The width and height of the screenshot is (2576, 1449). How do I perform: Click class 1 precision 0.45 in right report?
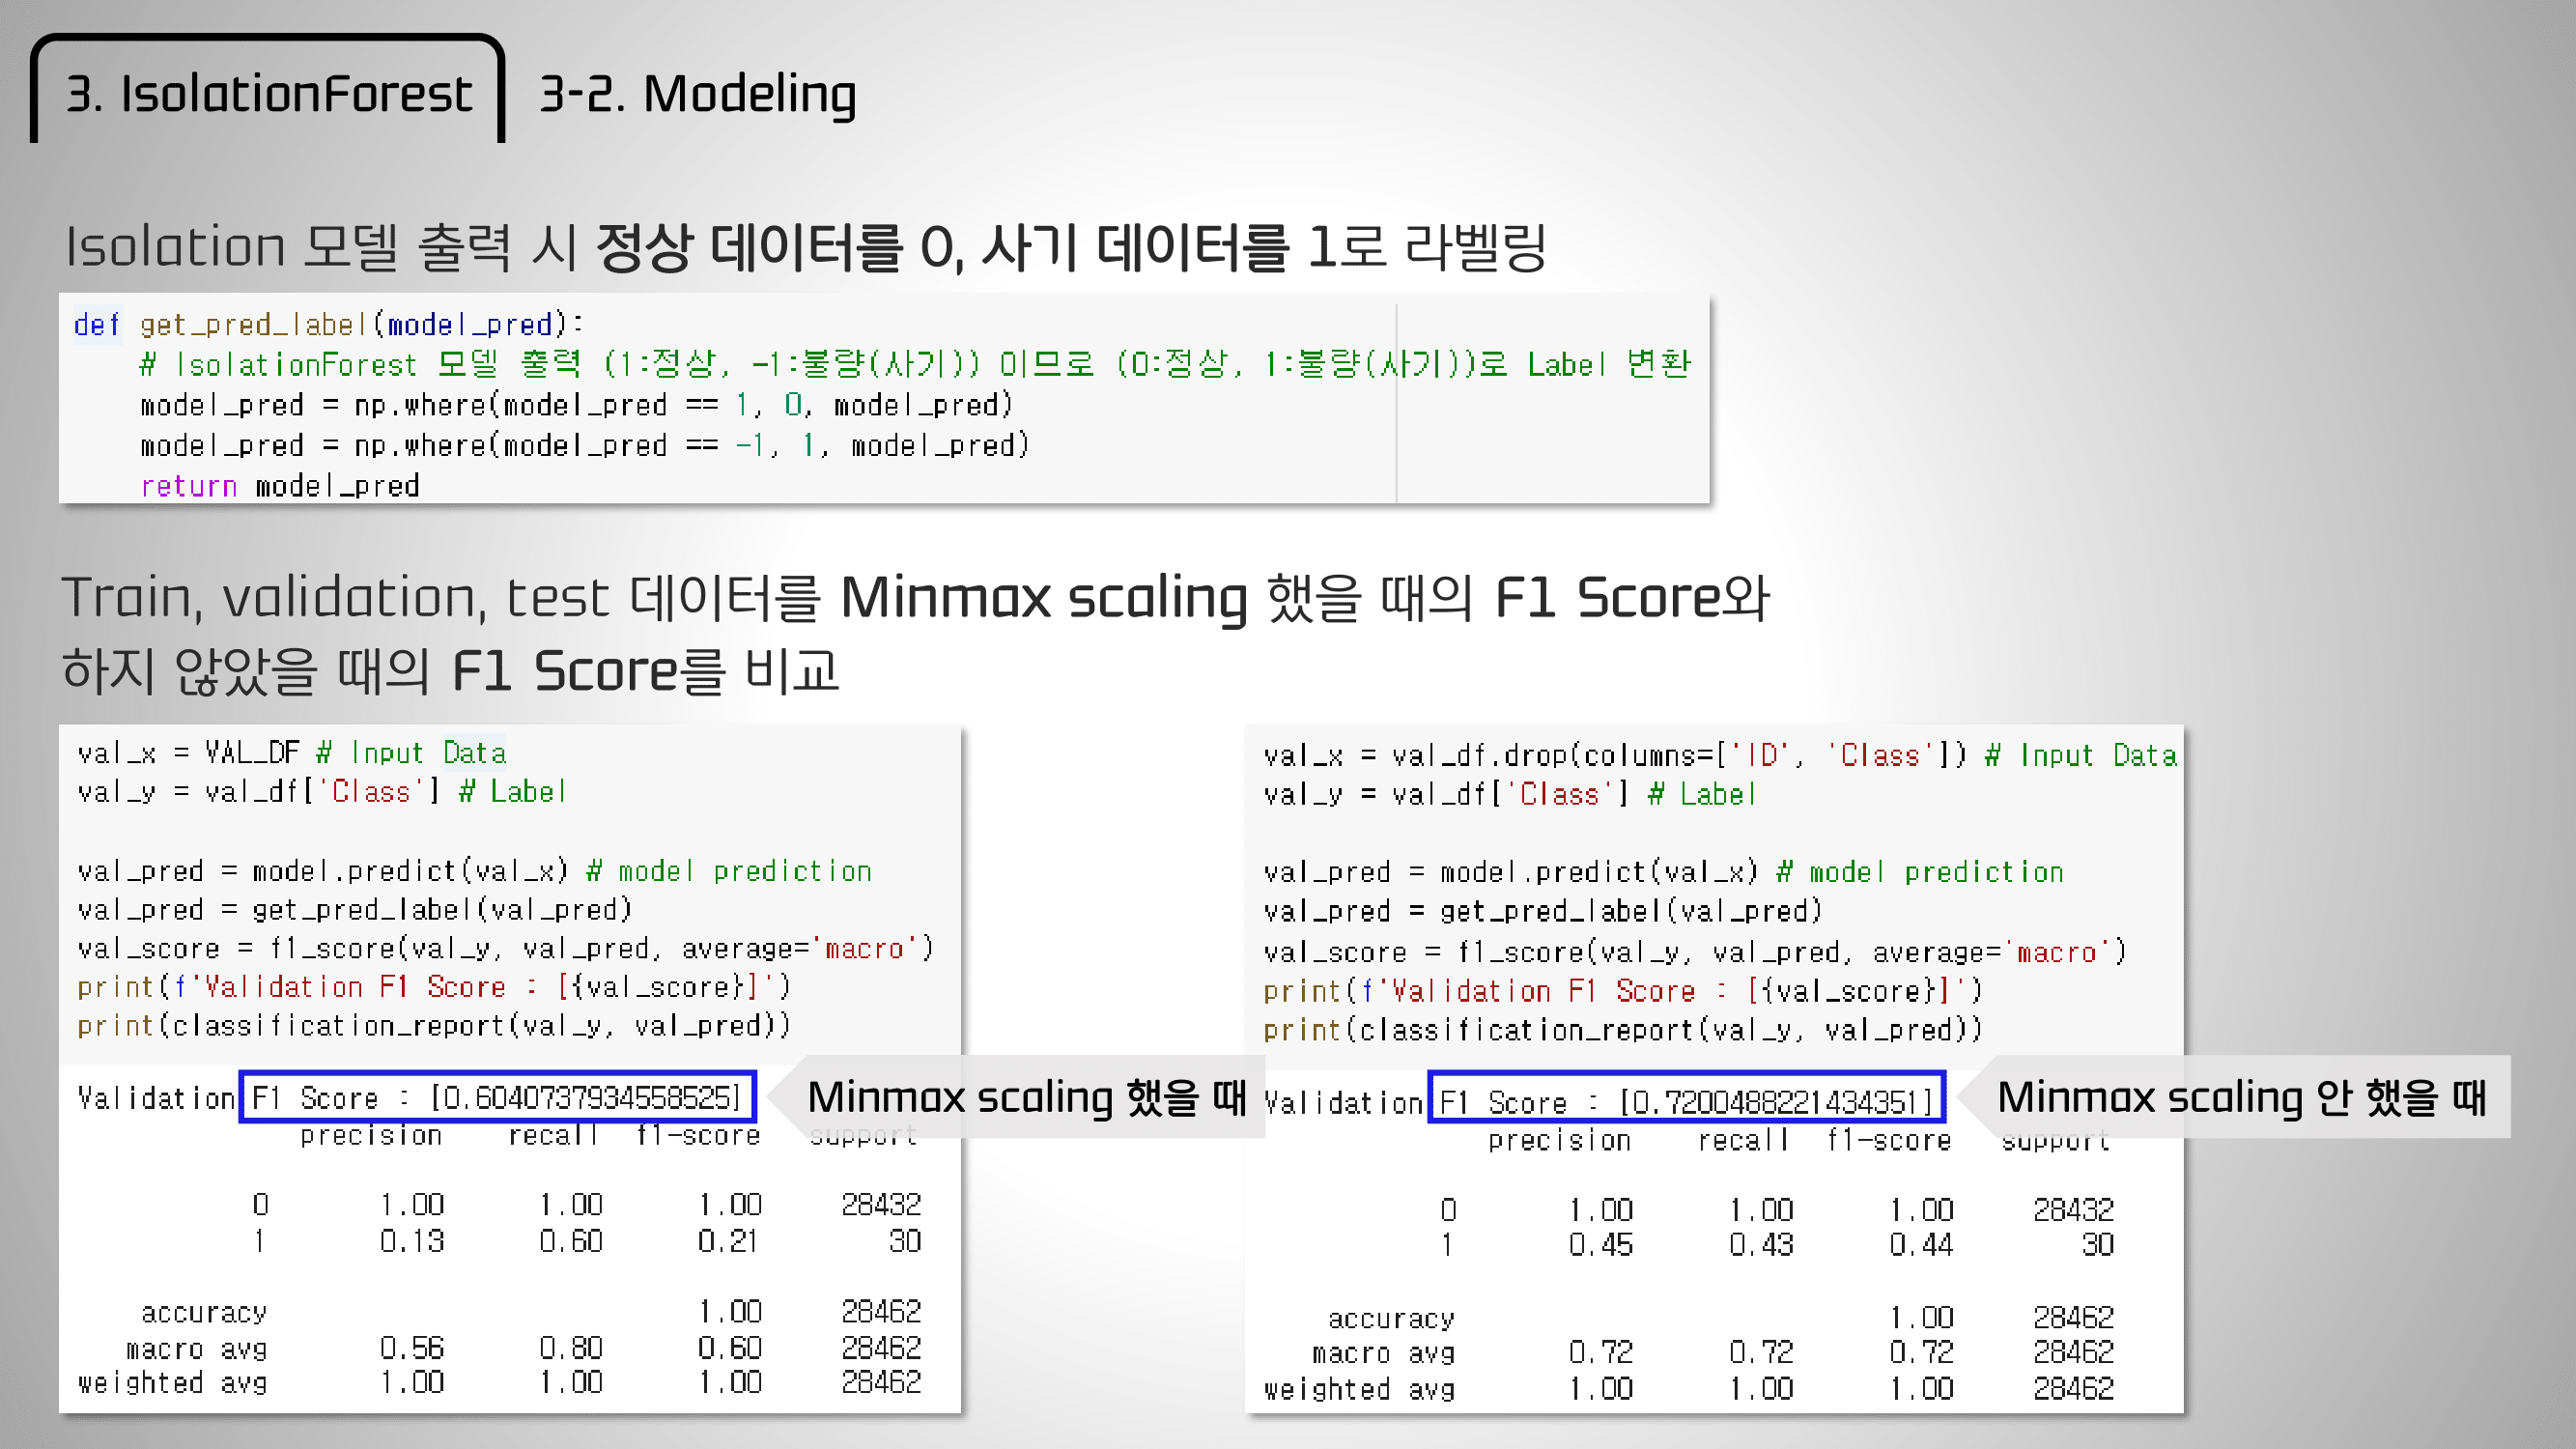pos(1601,1245)
